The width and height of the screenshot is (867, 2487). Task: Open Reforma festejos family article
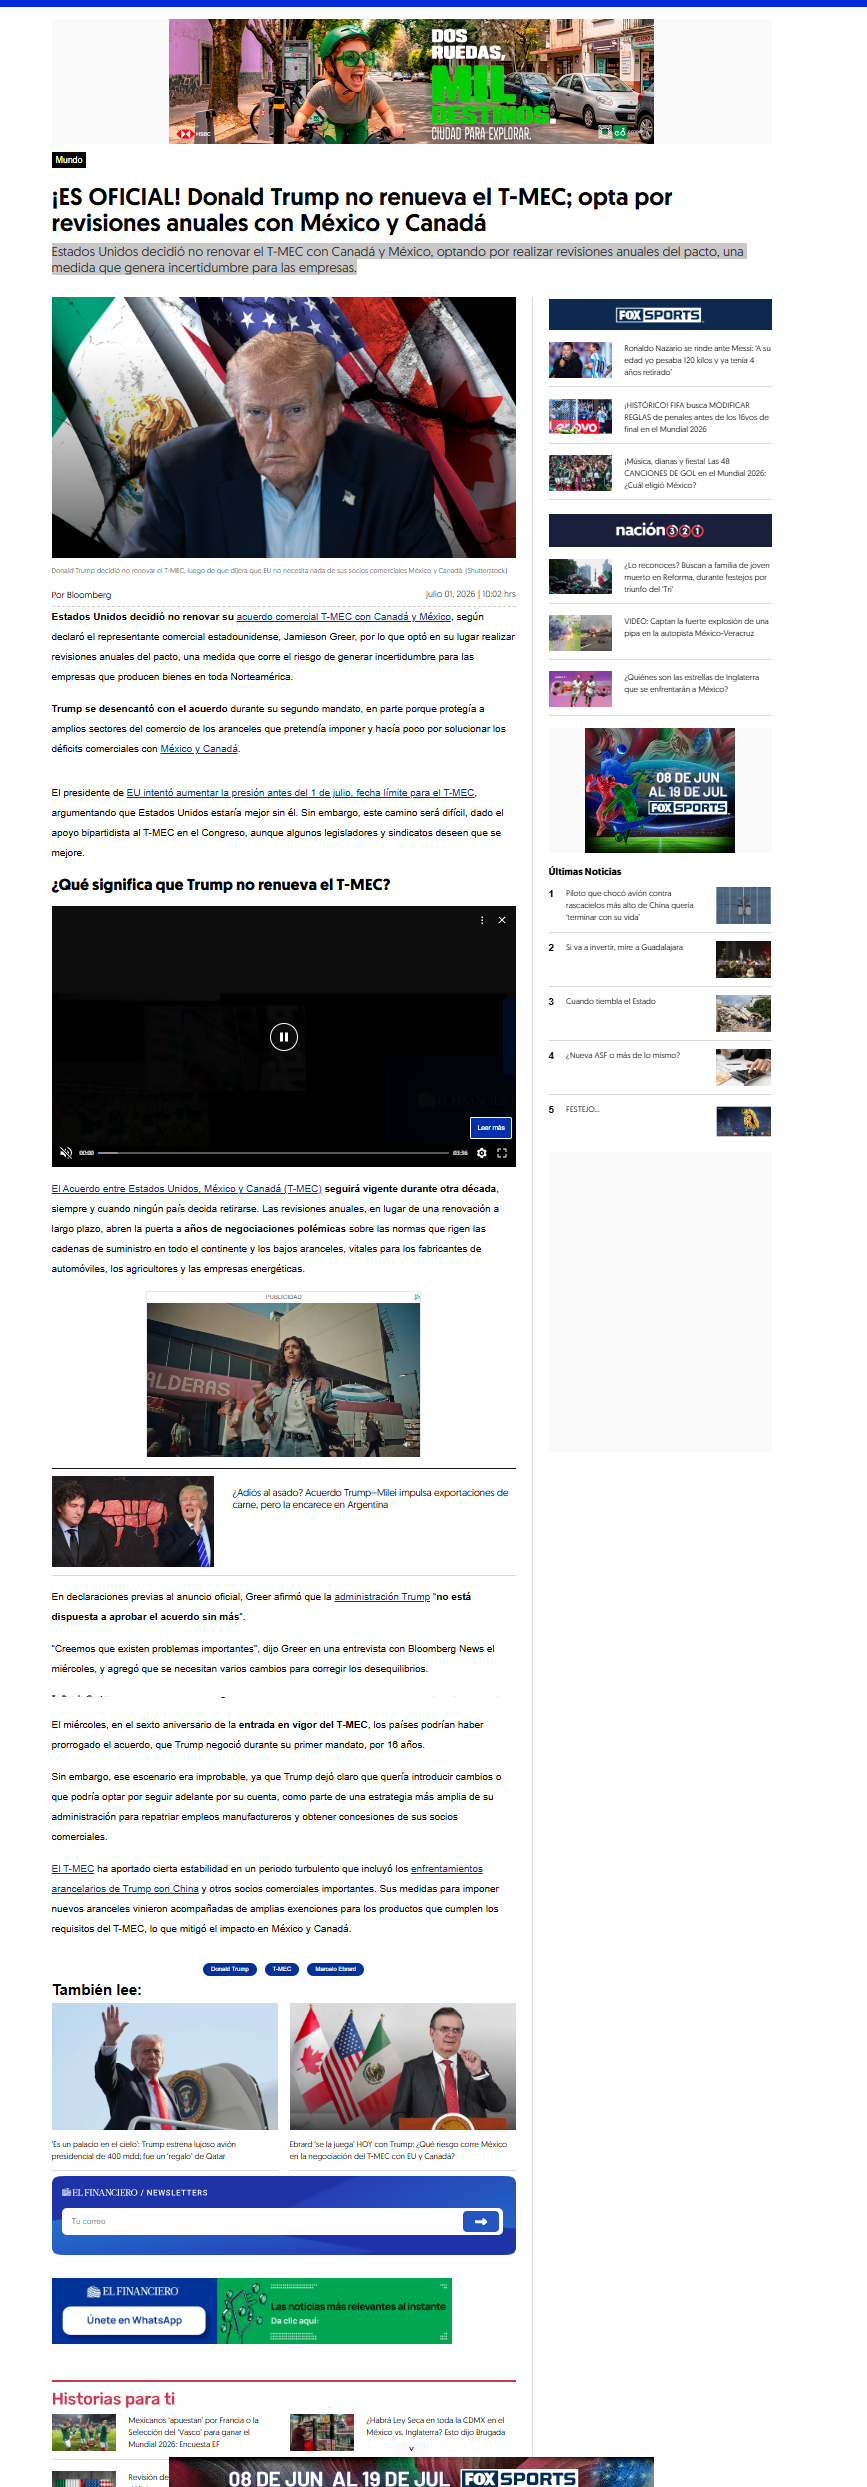pos(696,577)
